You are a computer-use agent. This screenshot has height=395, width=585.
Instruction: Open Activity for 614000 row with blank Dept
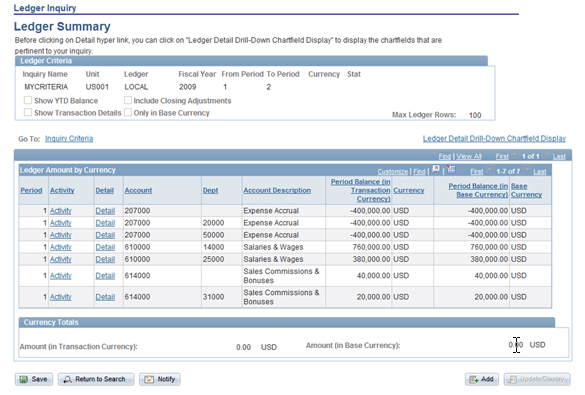[x=60, y=276]
